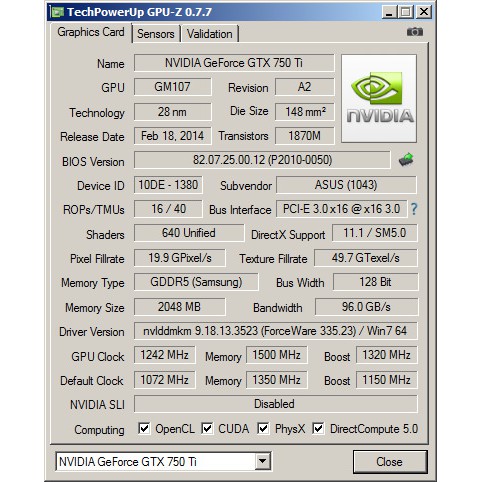Click the Bus Interface question mark help
The width and height of the screenshot is (482, 482).
[414, 209]
